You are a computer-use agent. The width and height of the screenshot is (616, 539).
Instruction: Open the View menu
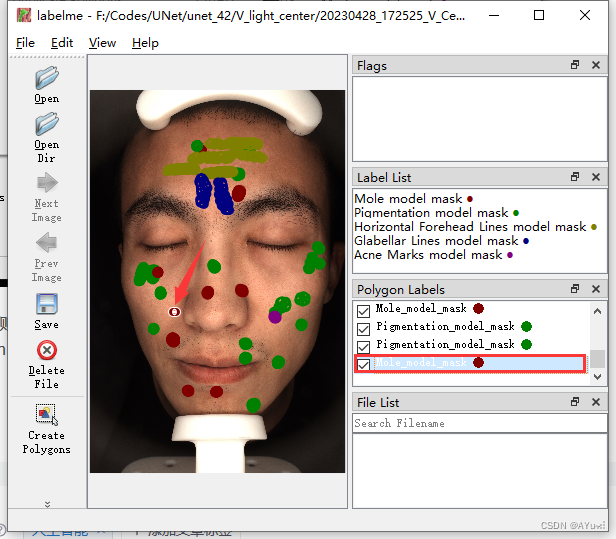pos(102,42)
